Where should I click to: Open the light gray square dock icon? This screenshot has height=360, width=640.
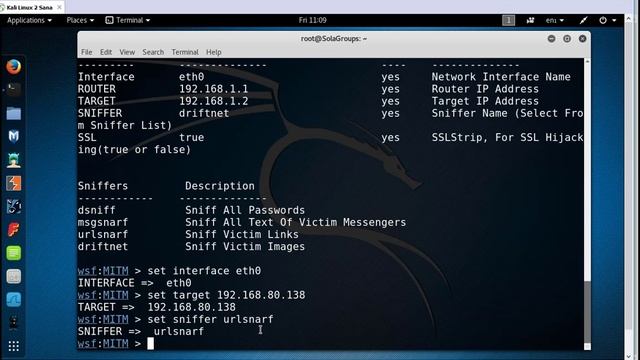pos(13,276)
